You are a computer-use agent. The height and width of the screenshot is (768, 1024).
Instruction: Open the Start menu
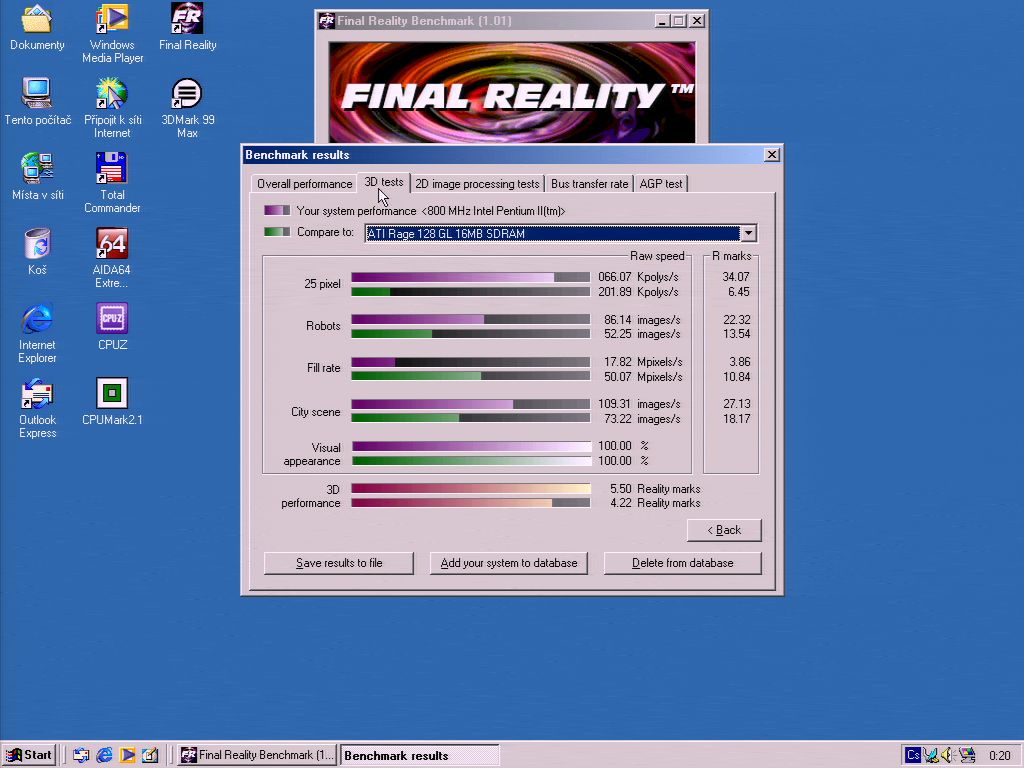click(x=29, y=755)
